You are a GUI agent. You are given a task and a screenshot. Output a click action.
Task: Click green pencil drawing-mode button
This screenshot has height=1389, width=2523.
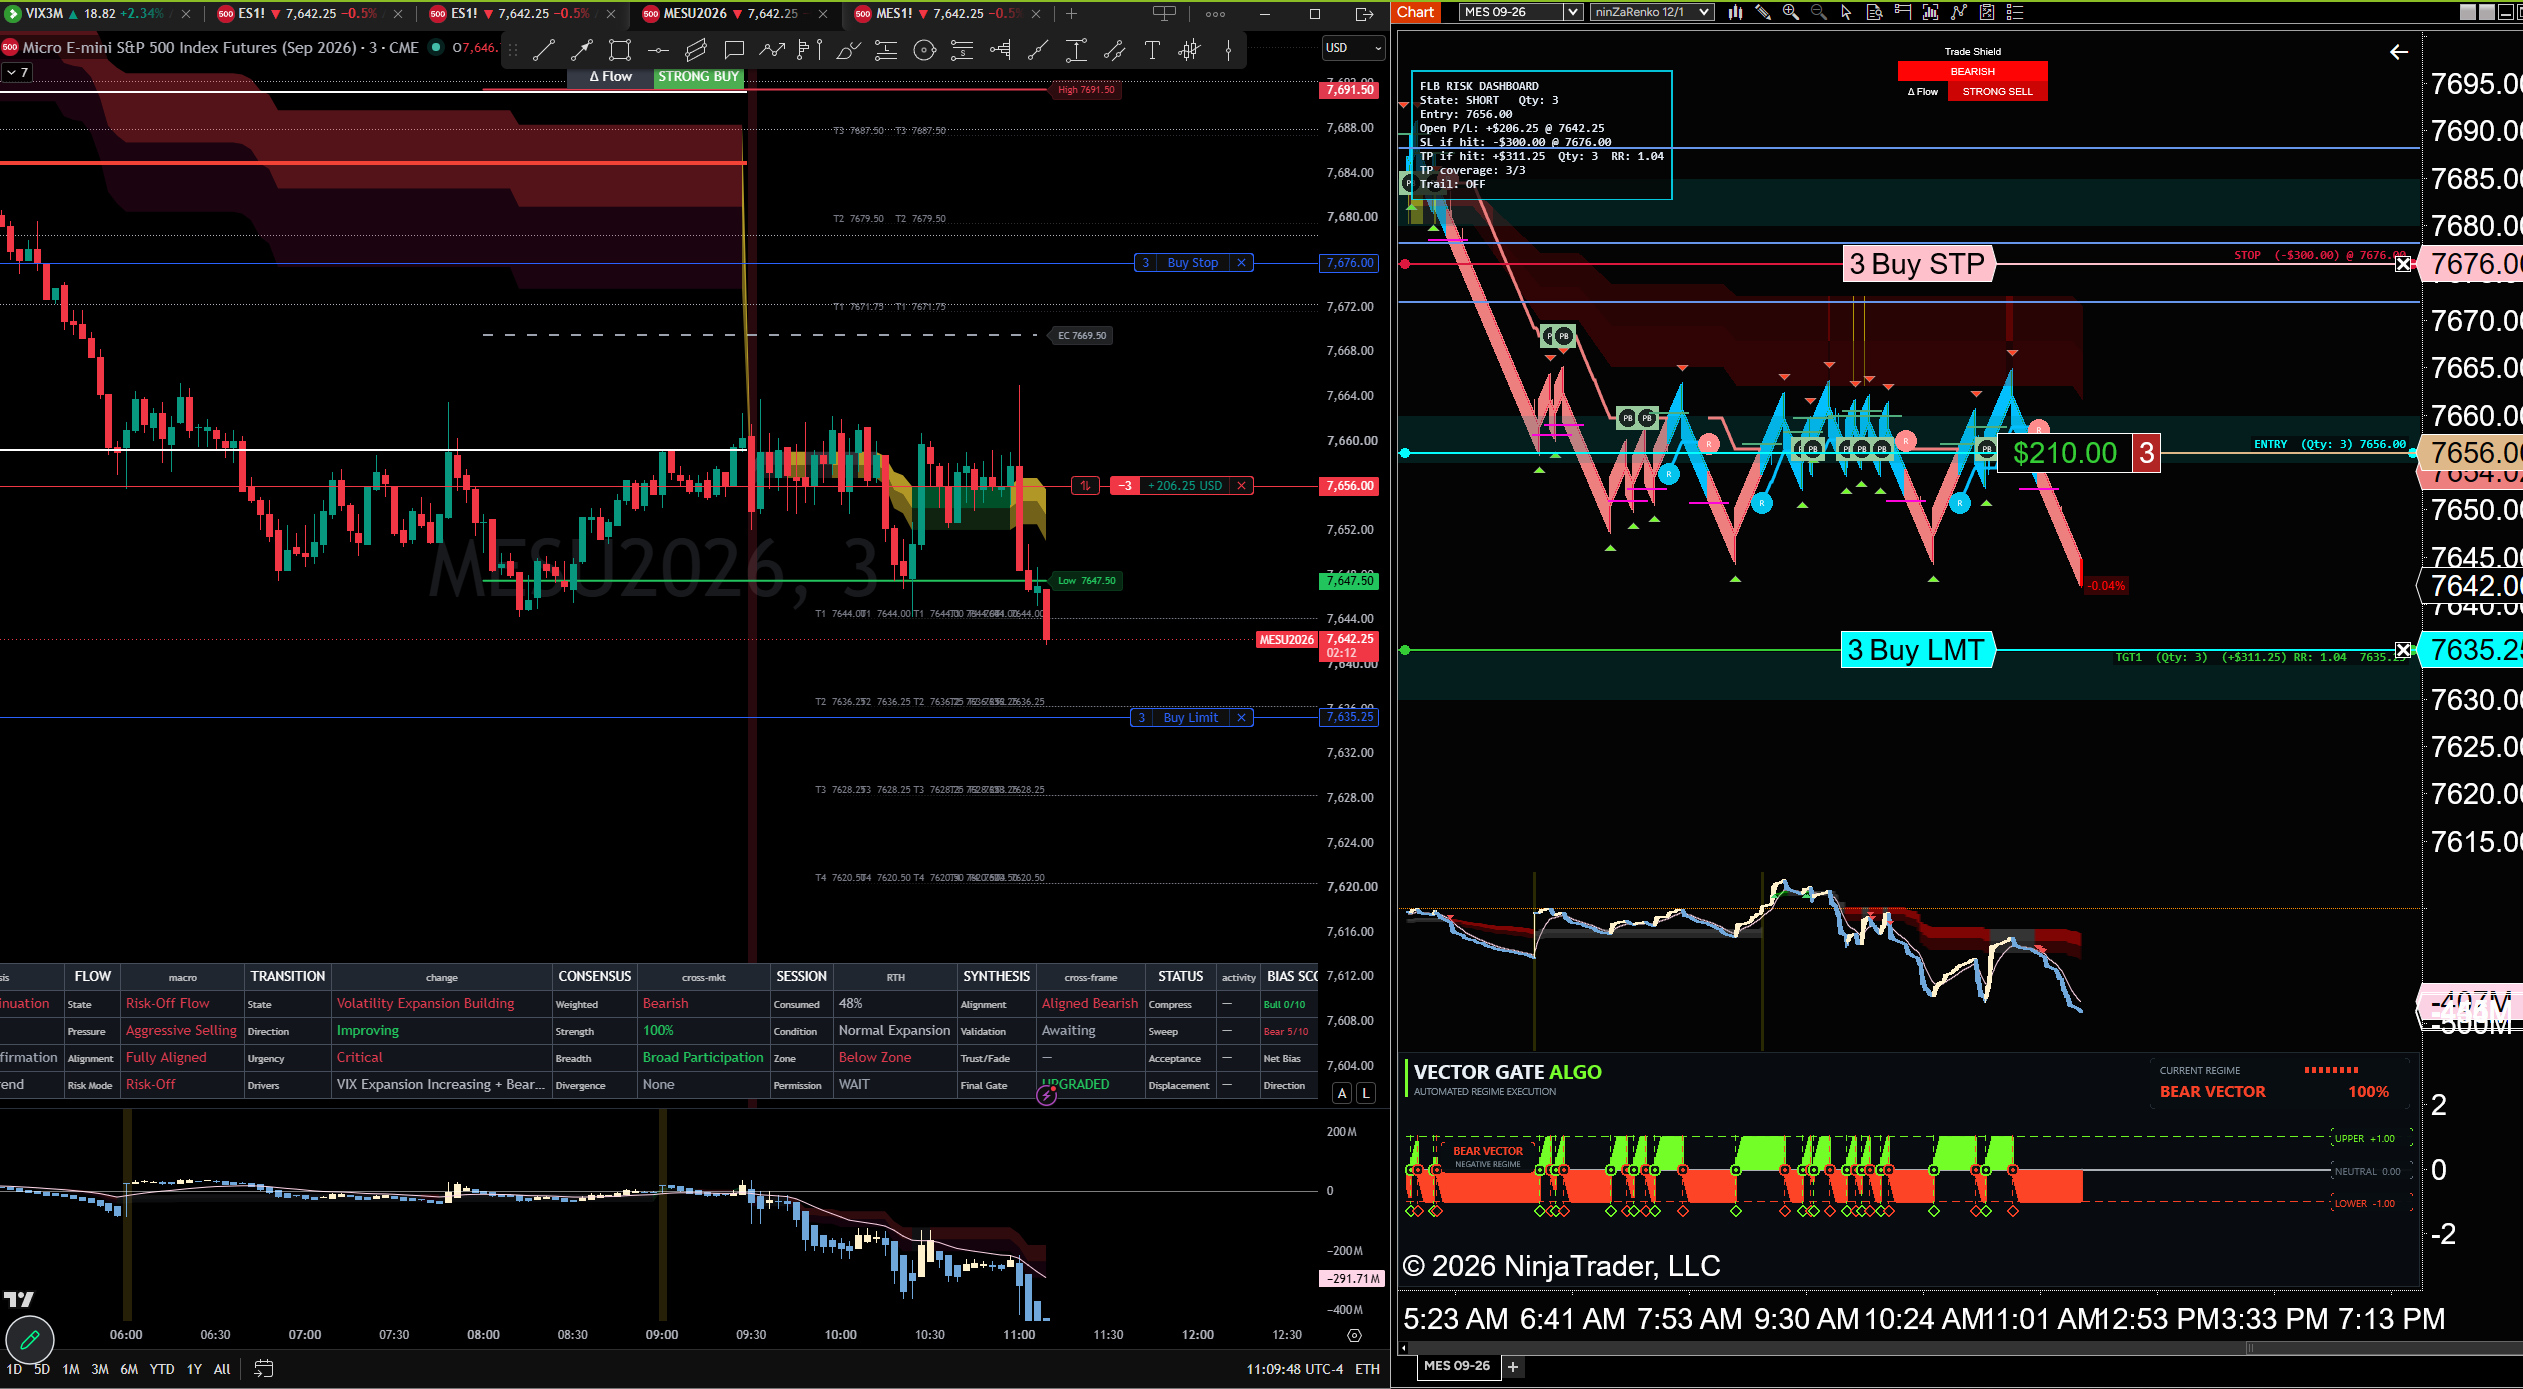(x=30, y=1339)
